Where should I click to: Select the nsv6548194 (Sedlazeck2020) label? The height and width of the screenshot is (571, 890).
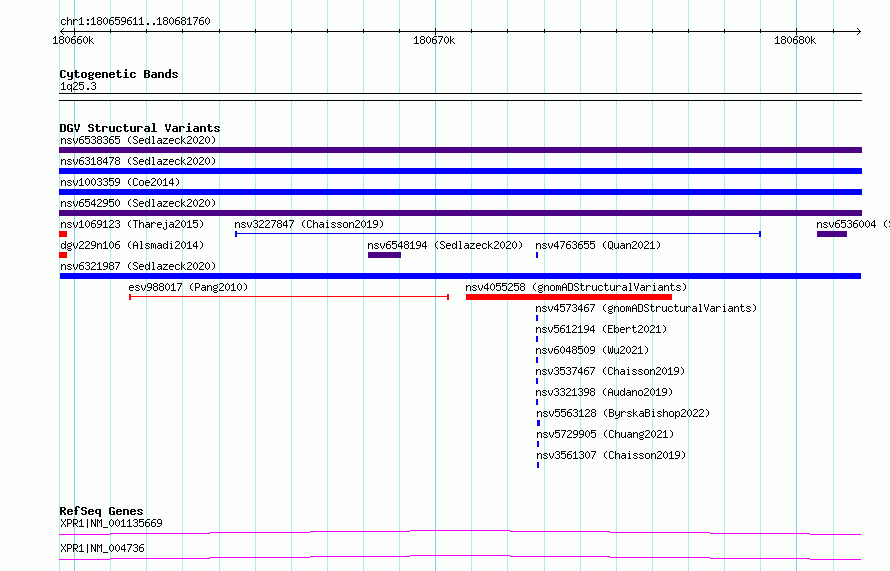(x=445, y=245)
